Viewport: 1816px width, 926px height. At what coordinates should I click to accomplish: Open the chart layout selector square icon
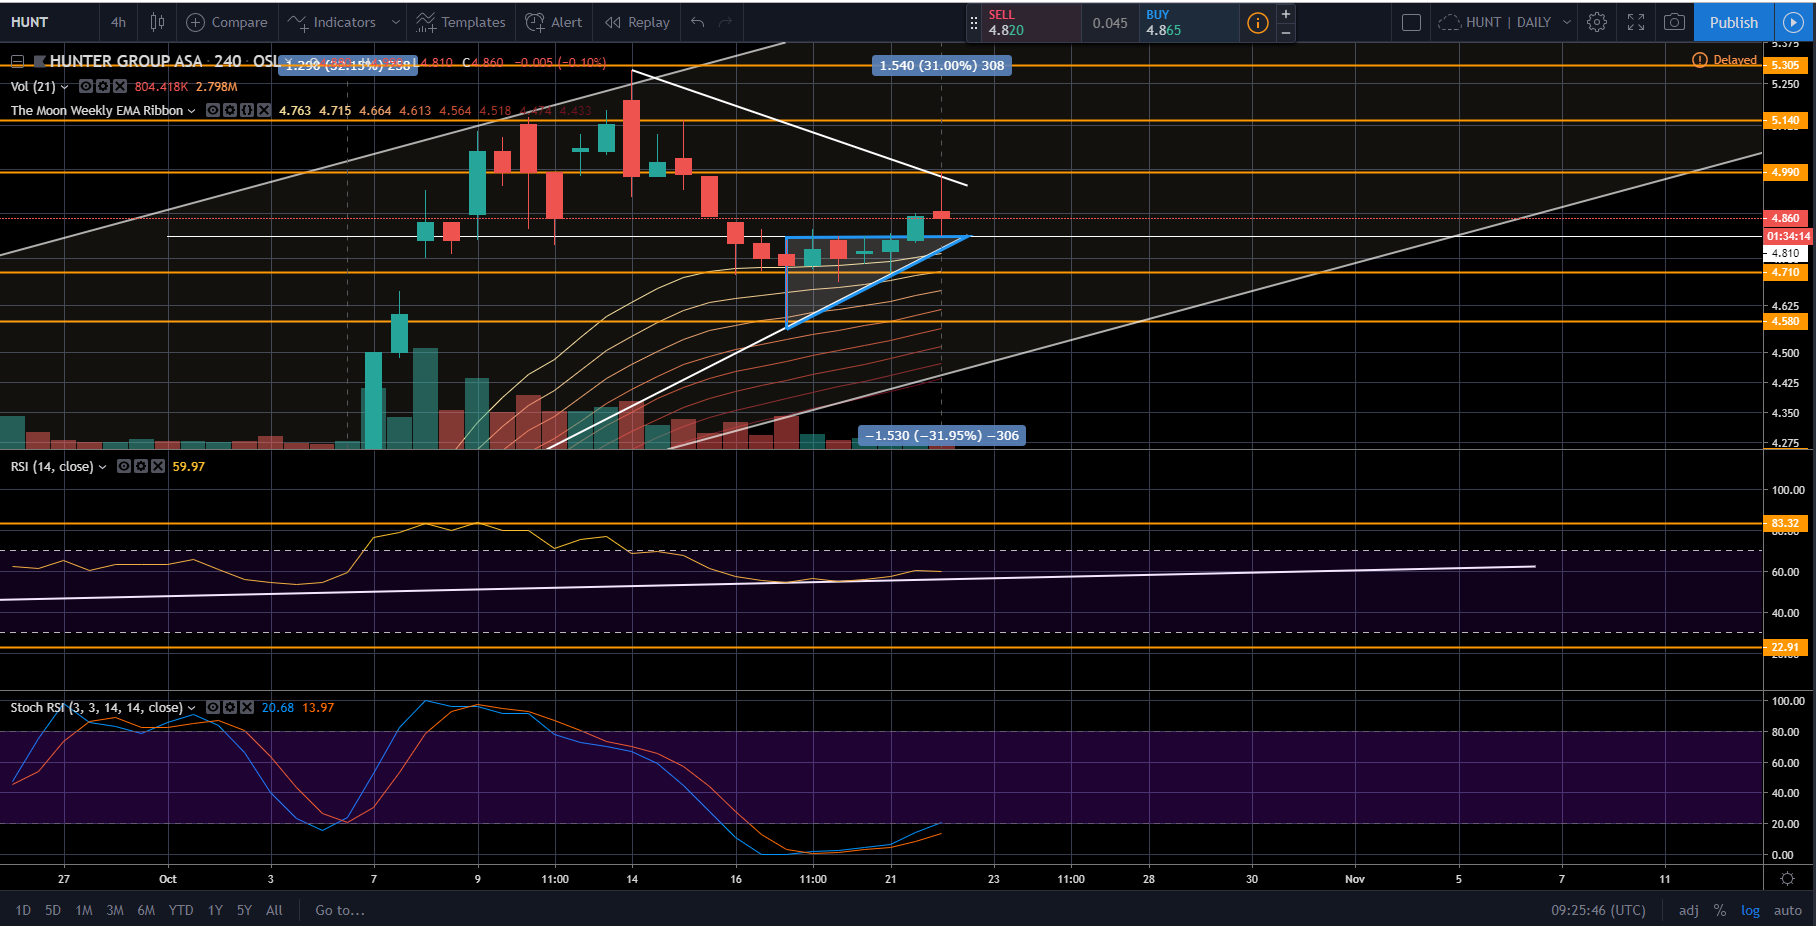pos(1411,22)
